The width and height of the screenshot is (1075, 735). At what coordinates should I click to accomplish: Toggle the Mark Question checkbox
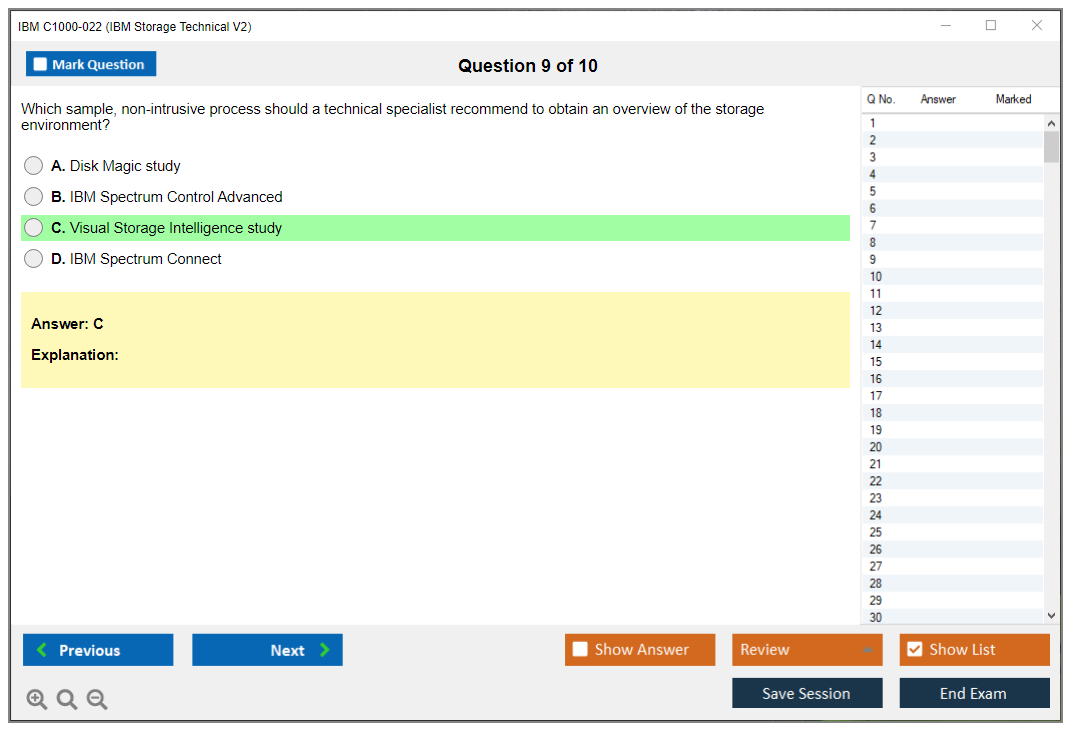click(41, 65)
